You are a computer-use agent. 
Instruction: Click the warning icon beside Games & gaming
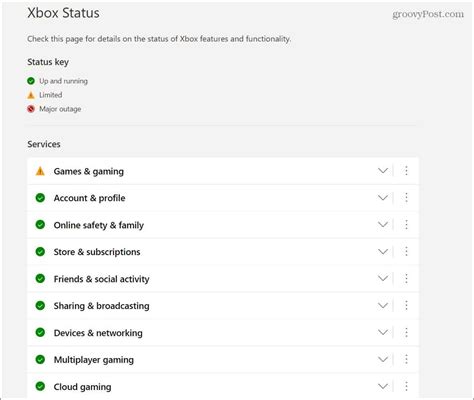40,171
